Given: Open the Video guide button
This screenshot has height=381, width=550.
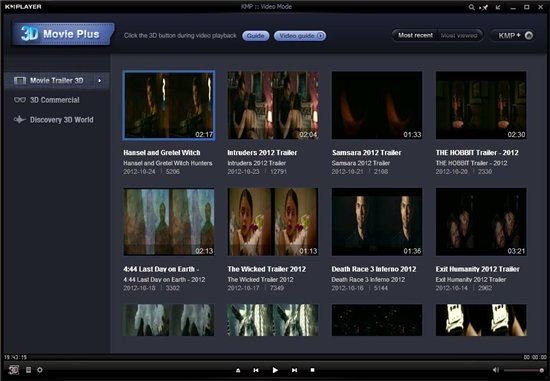Looking at the screenshot, I should point(300,36).
